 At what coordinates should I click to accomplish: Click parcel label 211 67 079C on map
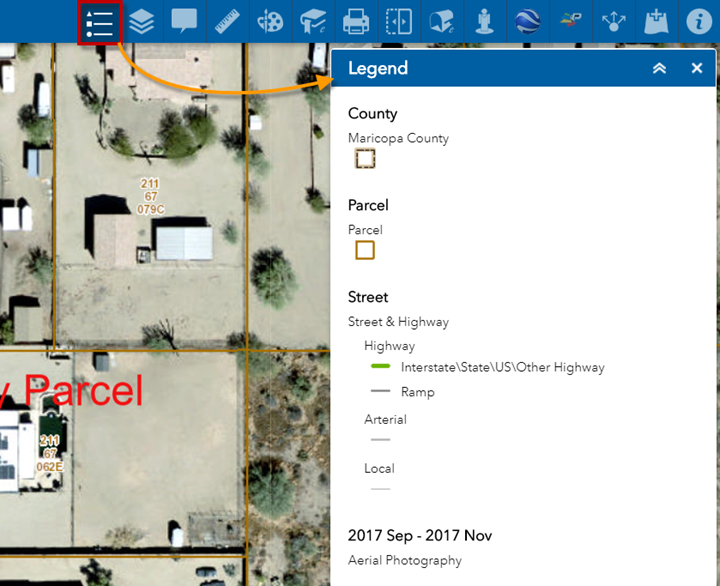pos(150,196)
